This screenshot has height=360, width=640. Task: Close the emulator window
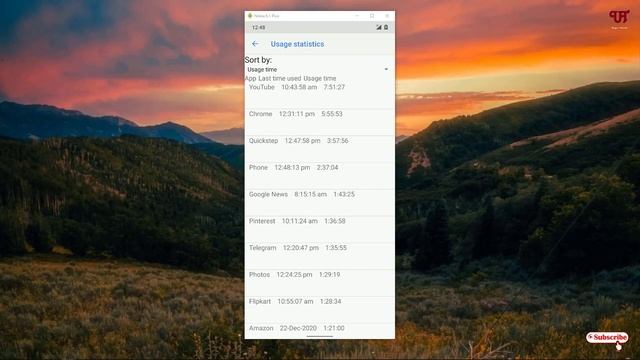[x=387, y=16]
